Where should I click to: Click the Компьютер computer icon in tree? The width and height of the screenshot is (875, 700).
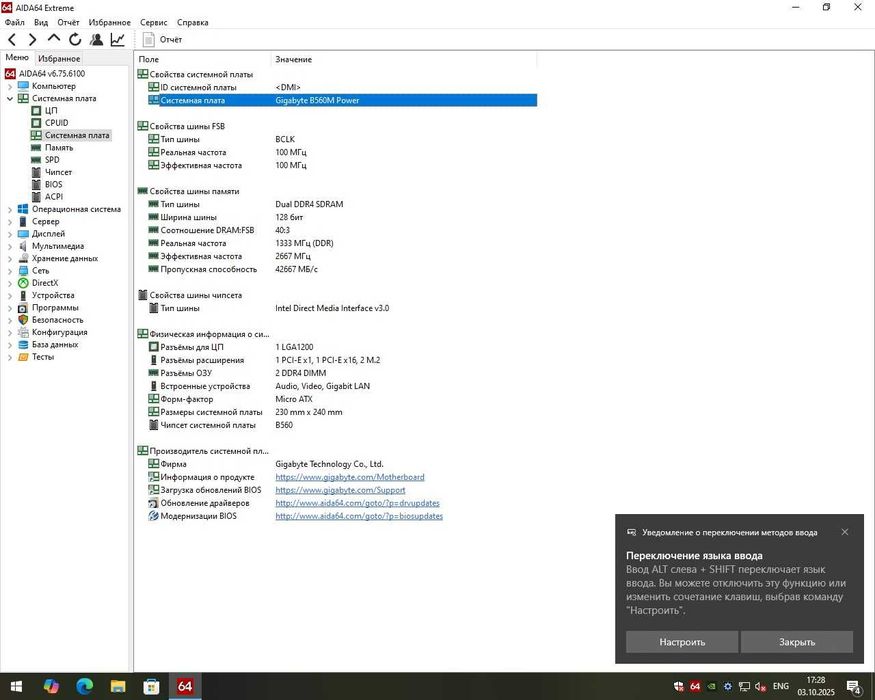(x=23, y=86)
